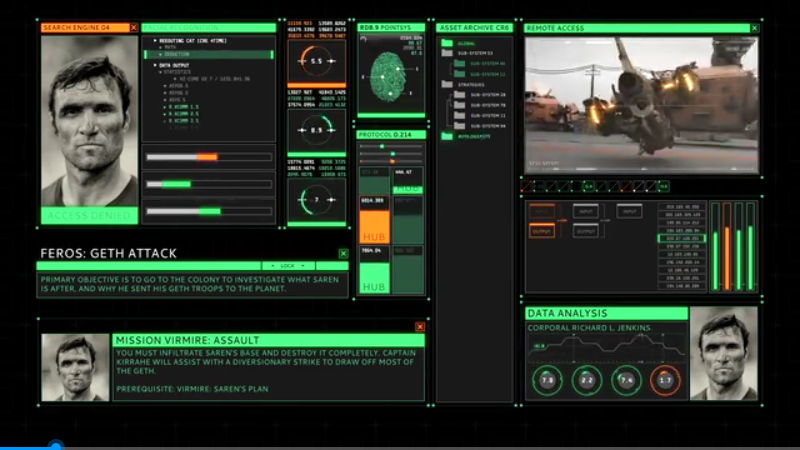Select fingerprint marker point 2
Image resolution: width=800 pixels, height=450 pixels.
coord(382,77)
